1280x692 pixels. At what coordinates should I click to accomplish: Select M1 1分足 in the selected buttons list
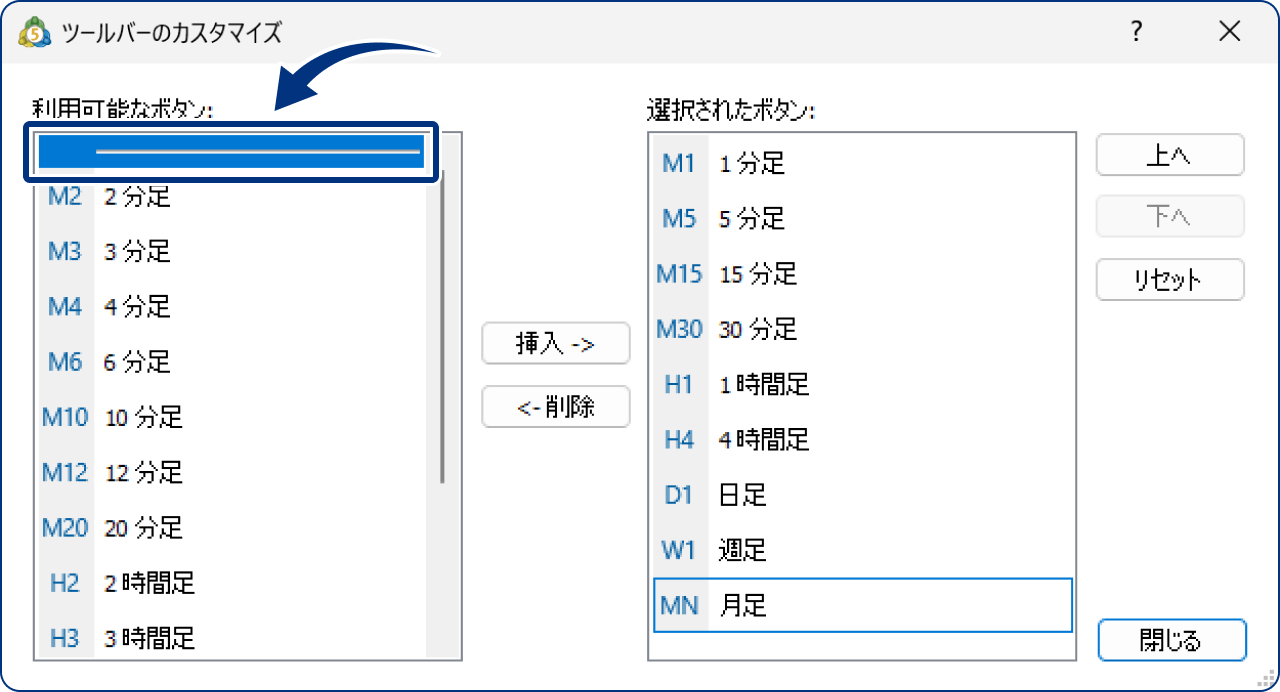click(760, 164)
